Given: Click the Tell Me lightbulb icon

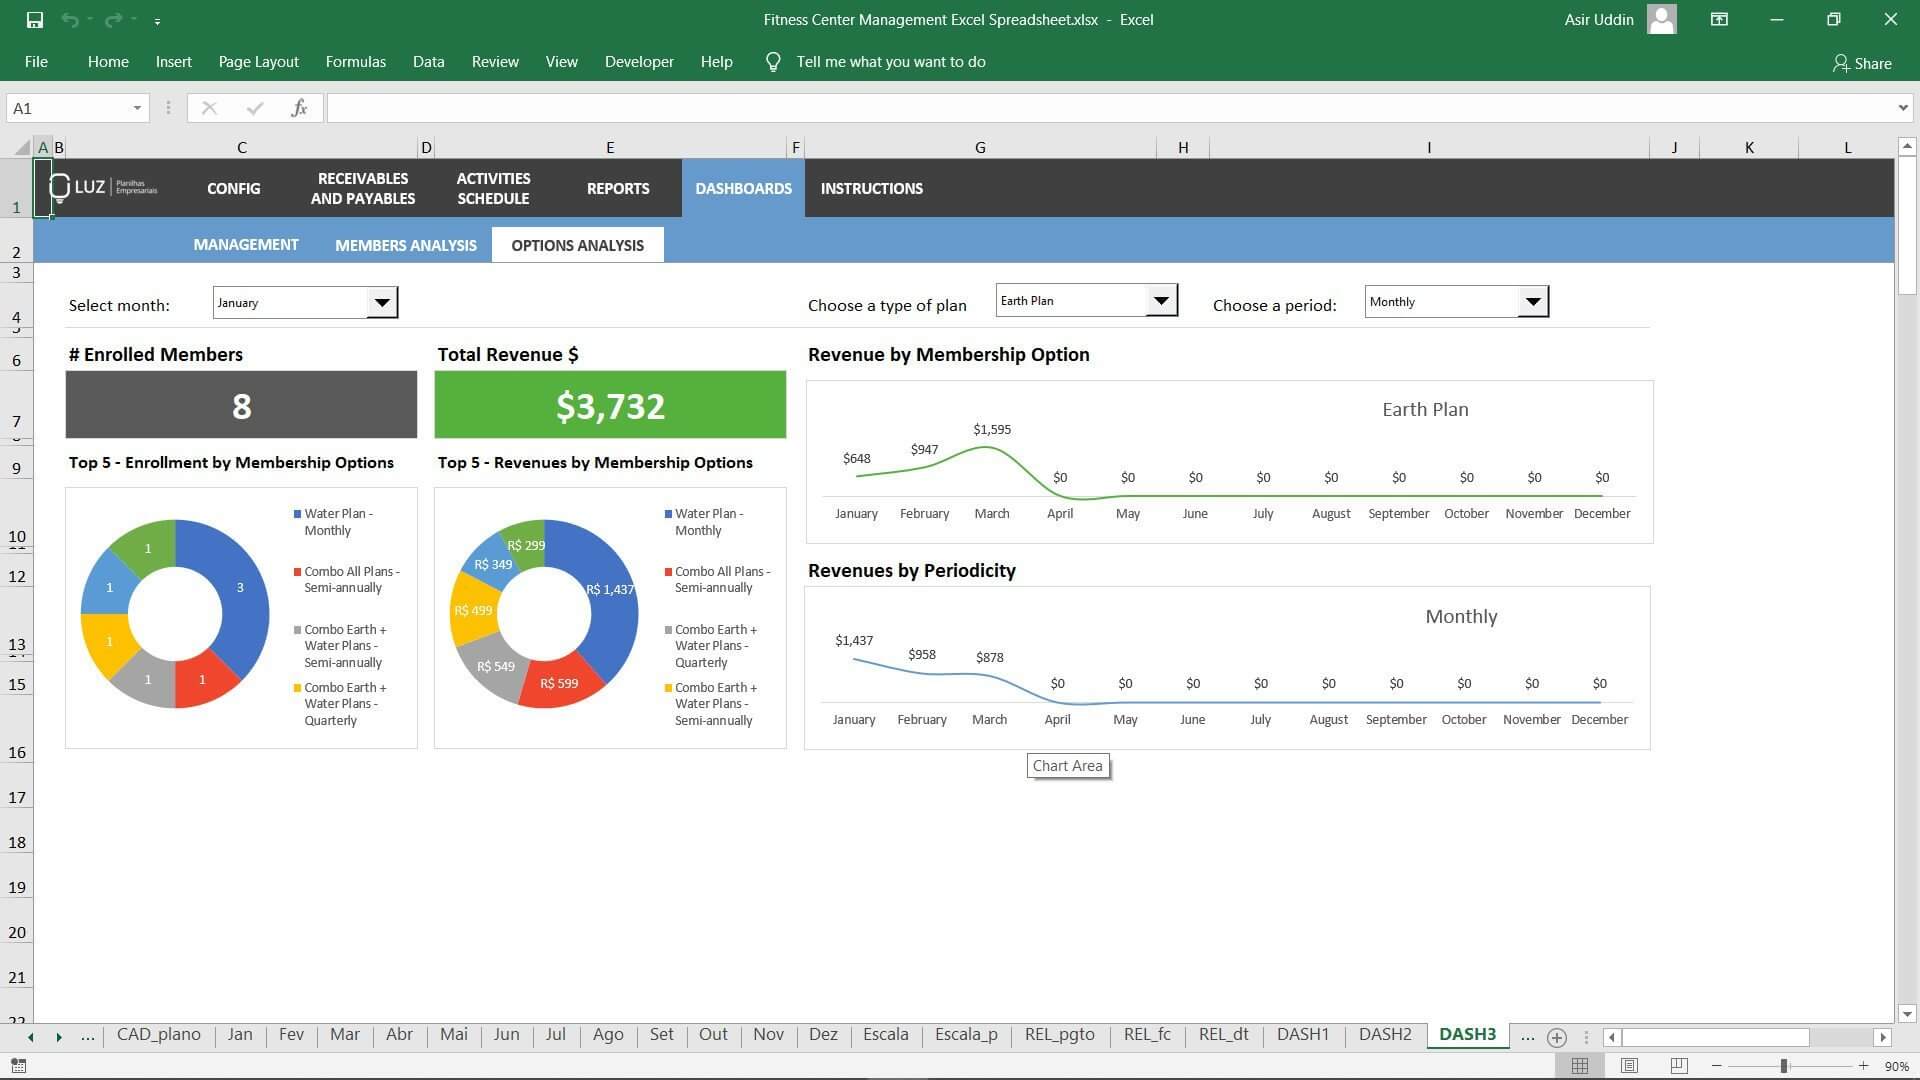Looking at the screenshot, I should click(x=772, y=61).
